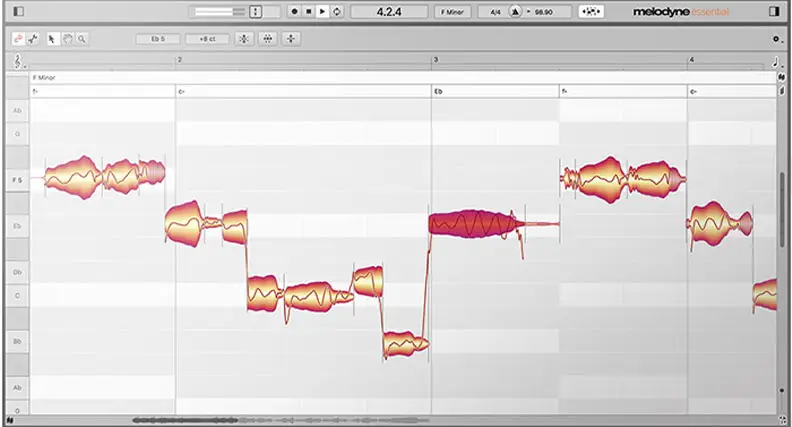
Task: Click the Eb key in pitch ruler
Action: [17, 226]
